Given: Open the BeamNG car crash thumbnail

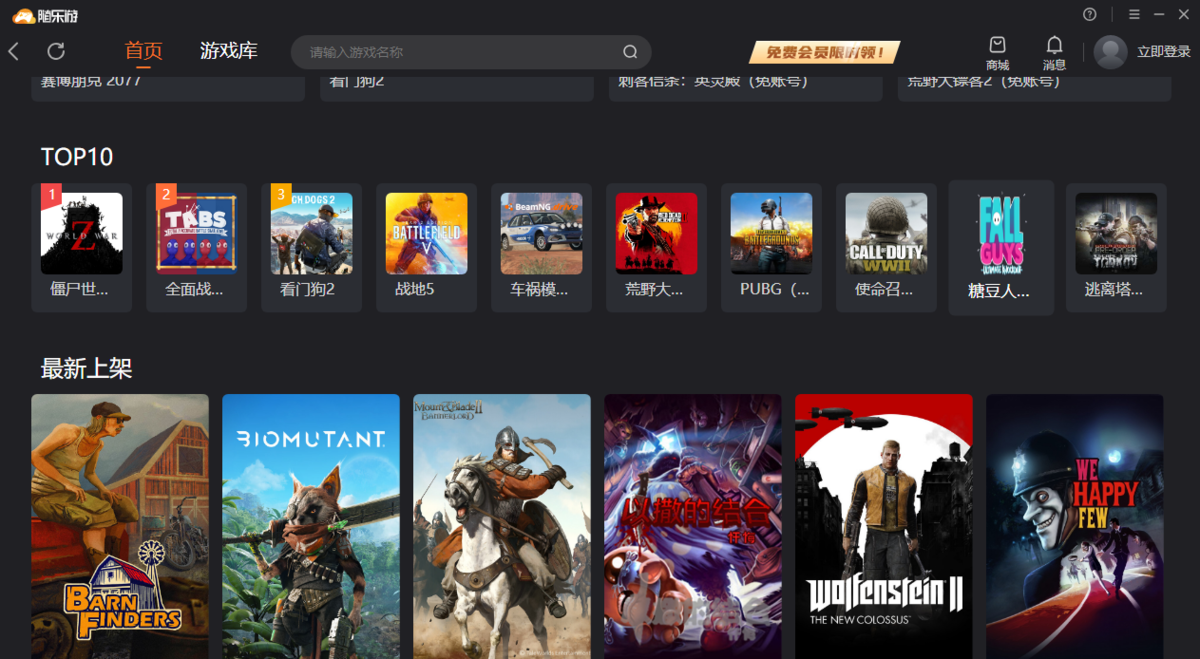Looking at the screenshot, I should pyautogui.click(x=542, y=234).
